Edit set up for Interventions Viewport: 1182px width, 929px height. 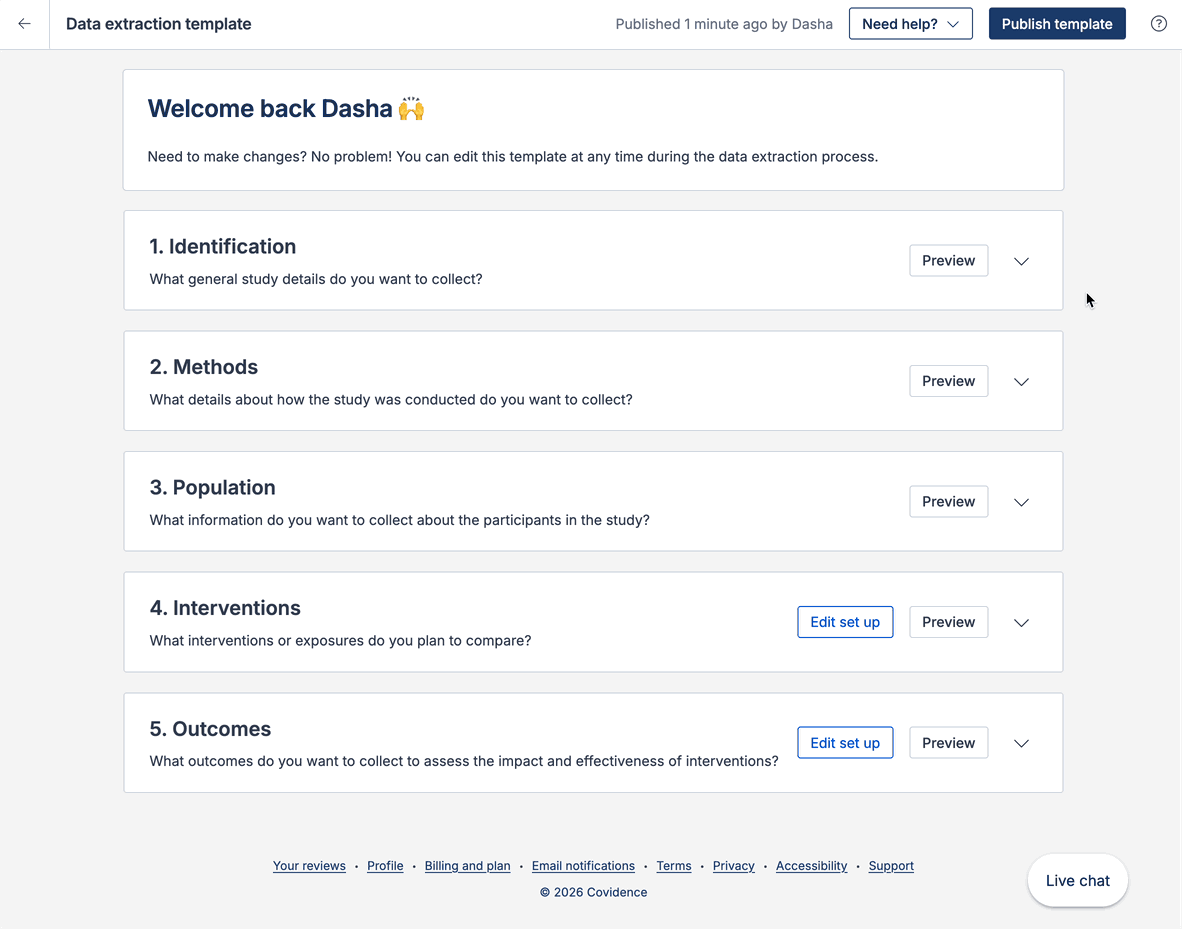pyautogui.click(x=845, y=621)
